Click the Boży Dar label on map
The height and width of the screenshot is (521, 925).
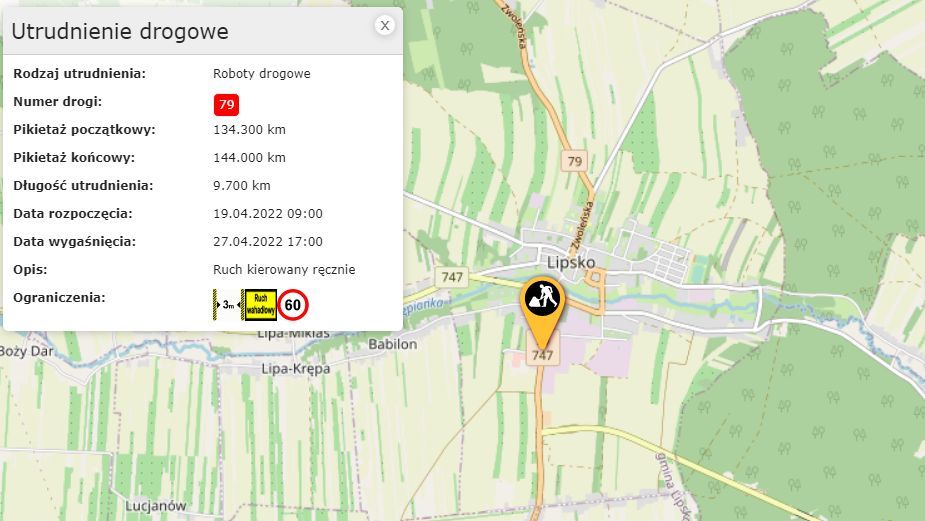[x=27, y=351]
